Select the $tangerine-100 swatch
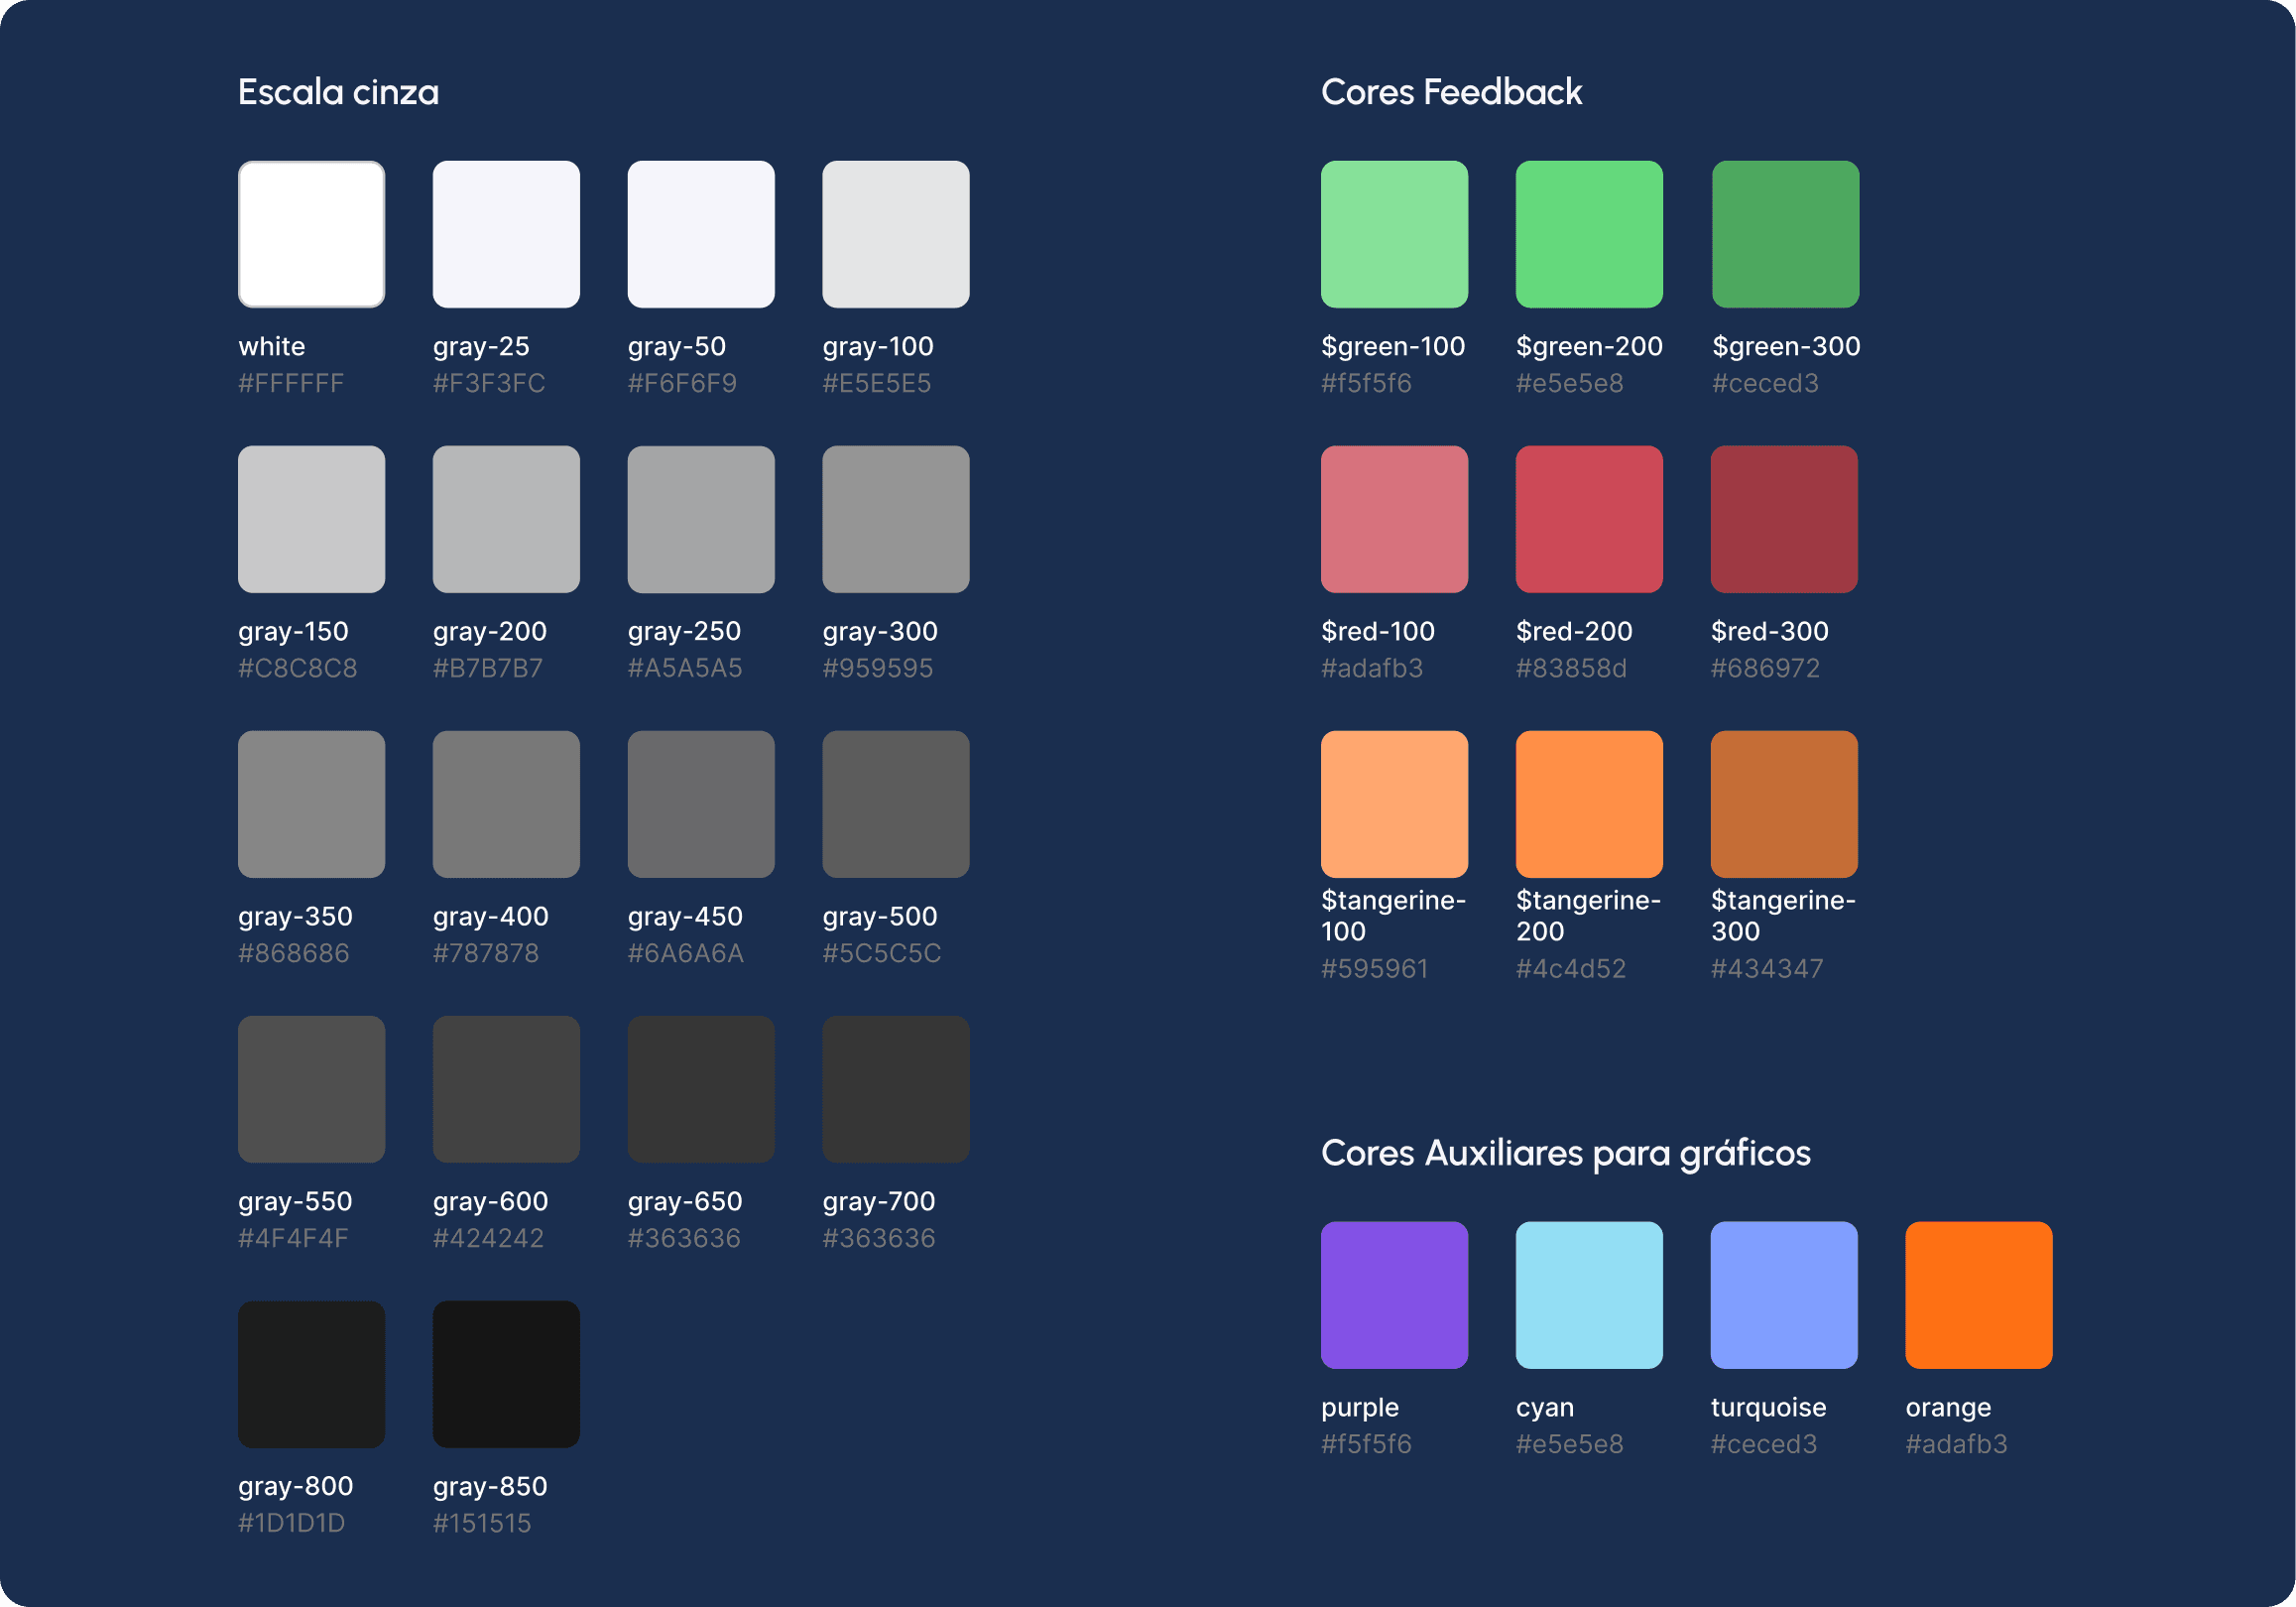Screen dimensions: 2296x1607 [1394, 804]
